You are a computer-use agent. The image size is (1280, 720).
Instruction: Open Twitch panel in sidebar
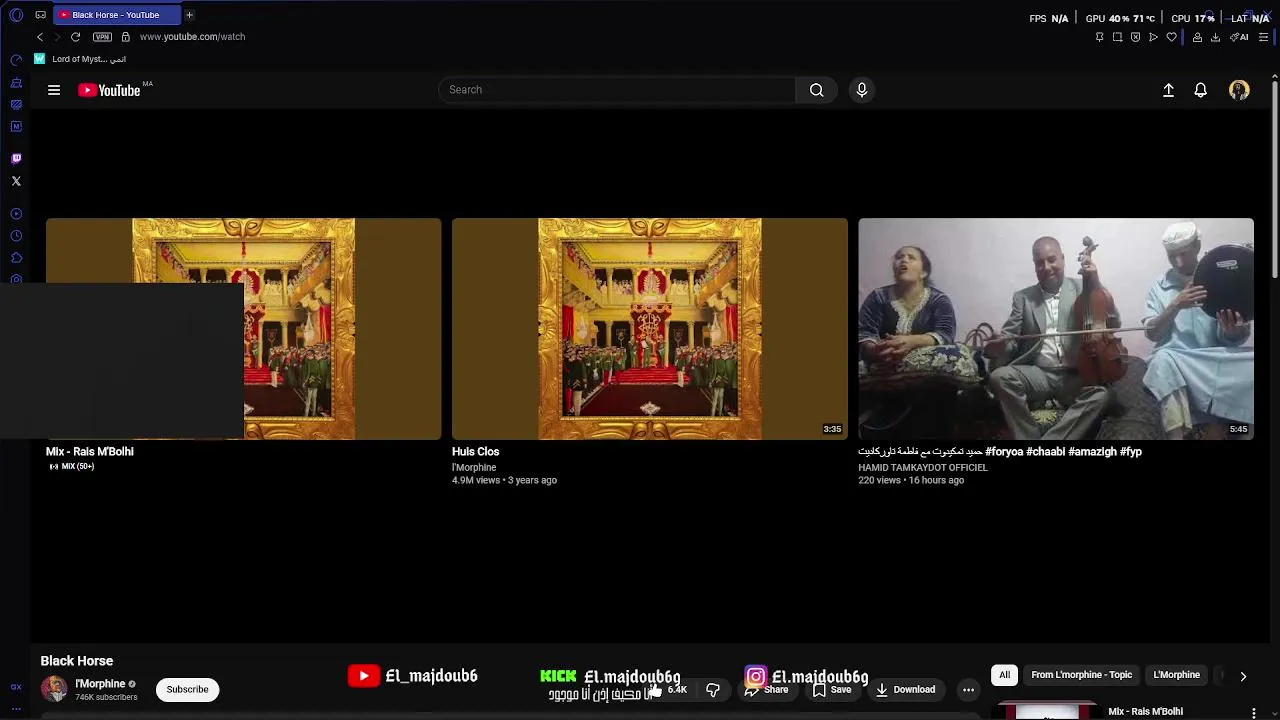[16, 159]
